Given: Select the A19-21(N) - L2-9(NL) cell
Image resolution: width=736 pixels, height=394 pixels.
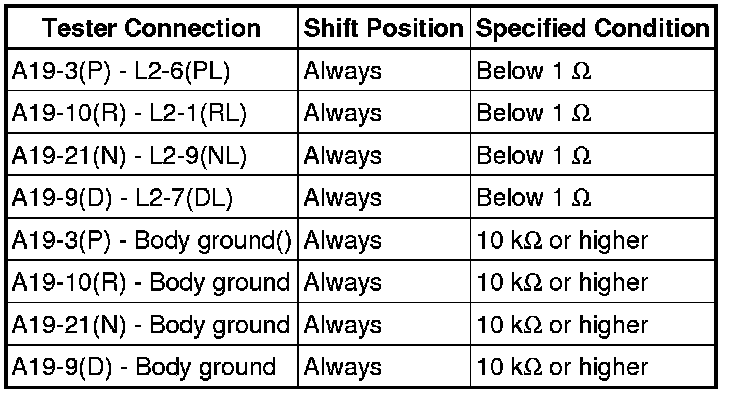Looking at the screenshot, I should 152,155.
